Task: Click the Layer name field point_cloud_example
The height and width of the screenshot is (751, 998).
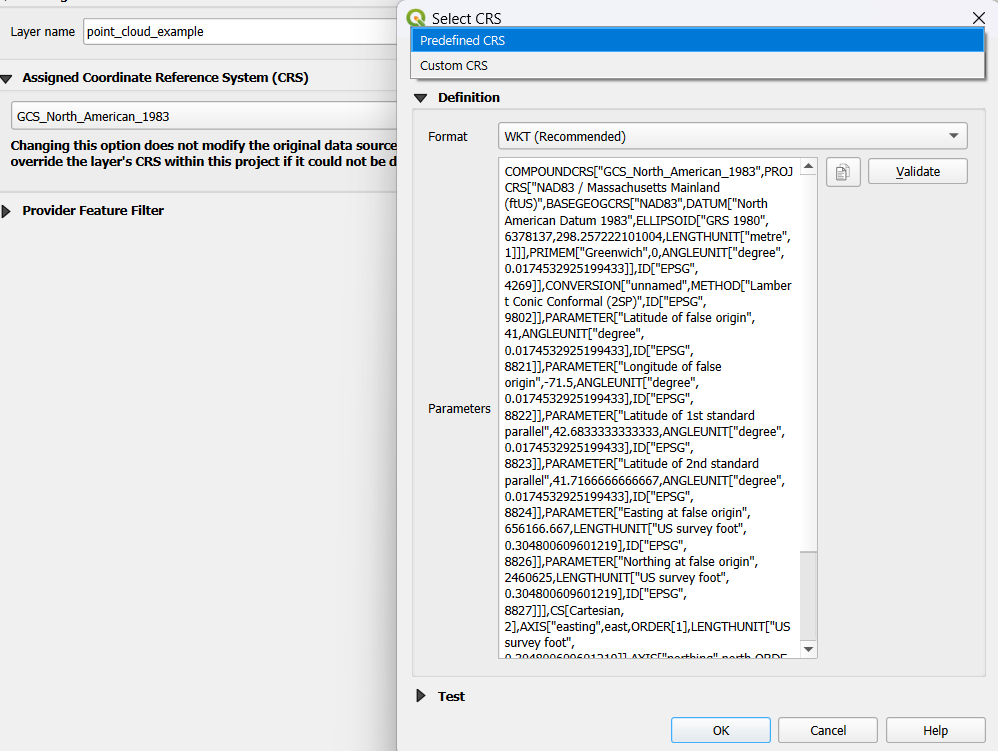Action: coord(241,31)
